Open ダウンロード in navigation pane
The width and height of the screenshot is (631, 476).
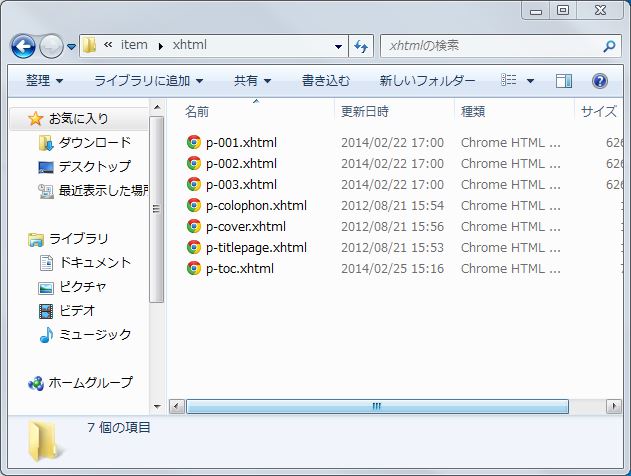95,142
